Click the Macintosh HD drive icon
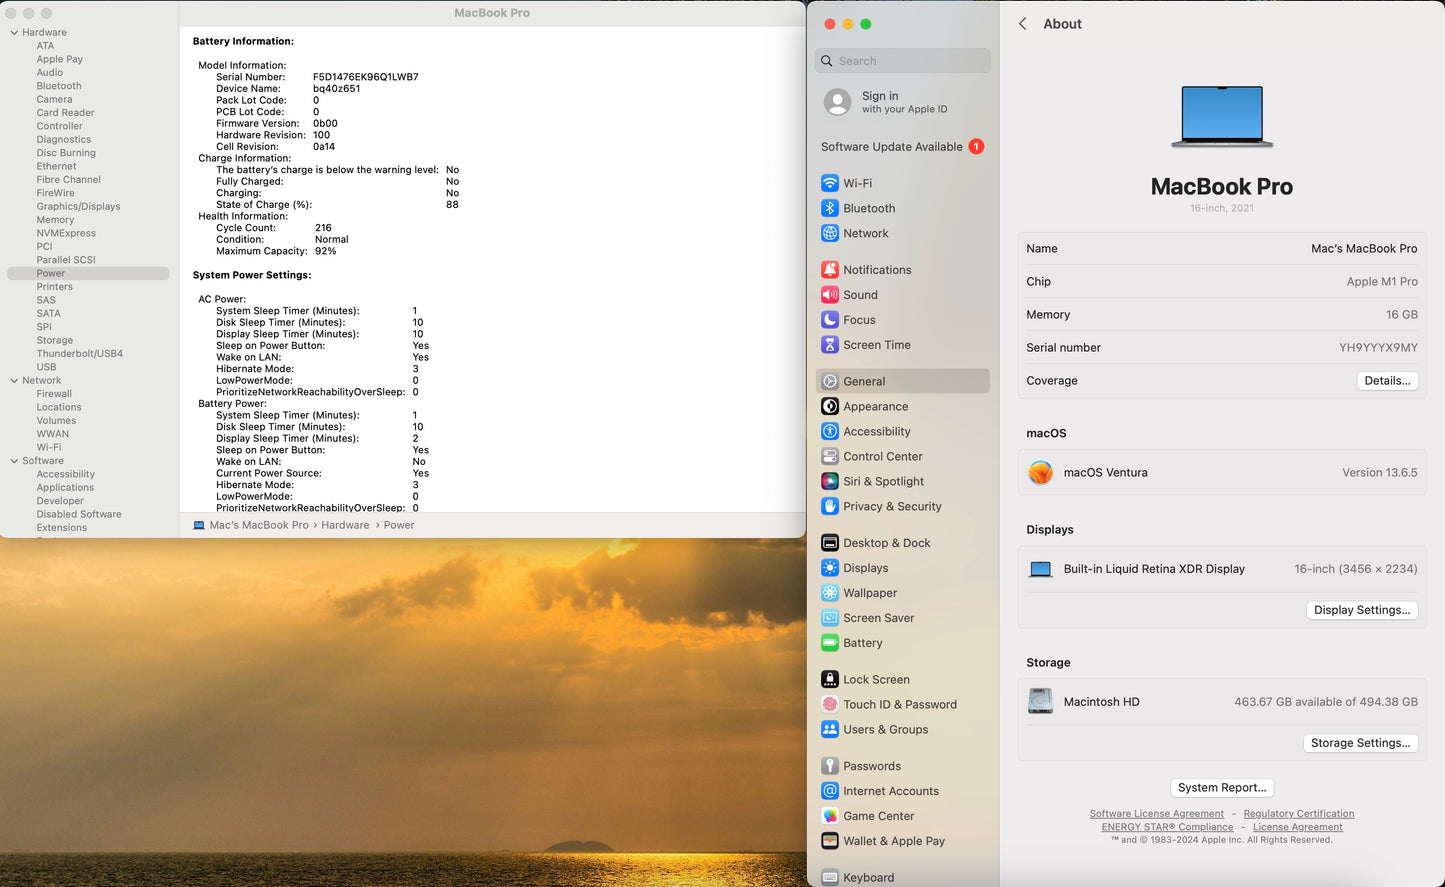The width and height of the screenshot is (1445, 887). click(x=1040, y=701)
